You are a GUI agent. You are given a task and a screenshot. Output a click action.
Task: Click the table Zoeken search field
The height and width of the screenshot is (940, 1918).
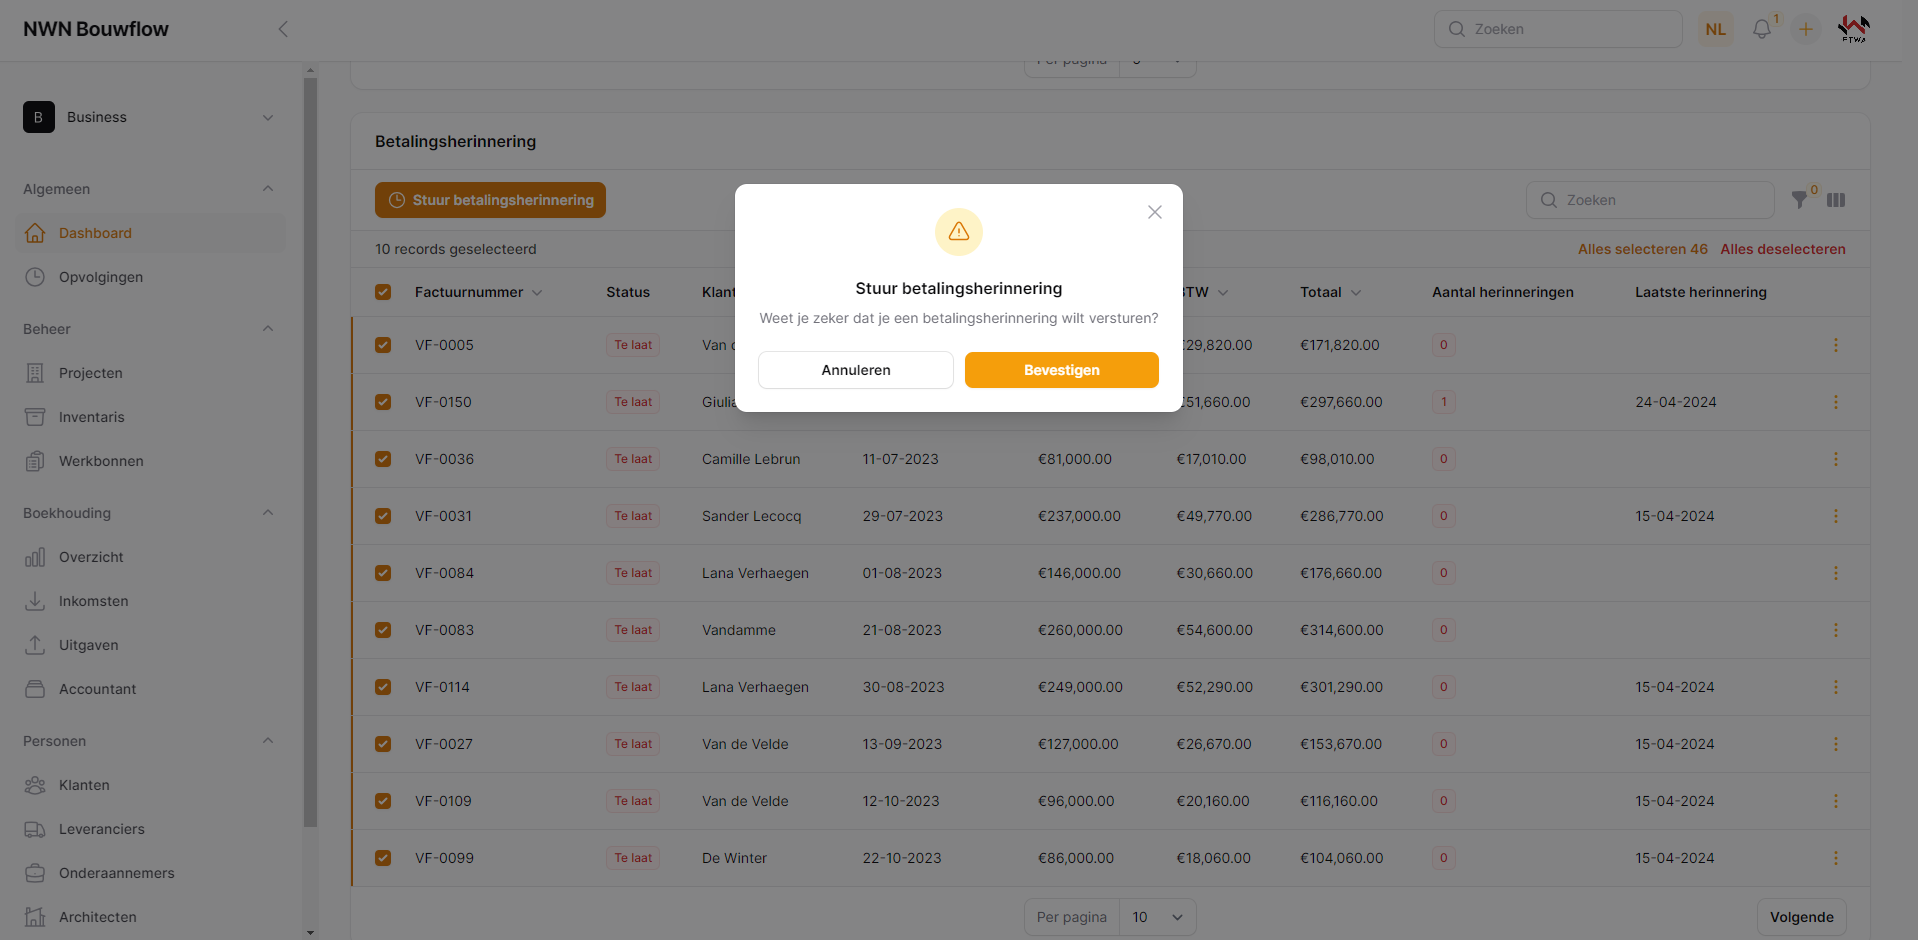(1650, 200)
